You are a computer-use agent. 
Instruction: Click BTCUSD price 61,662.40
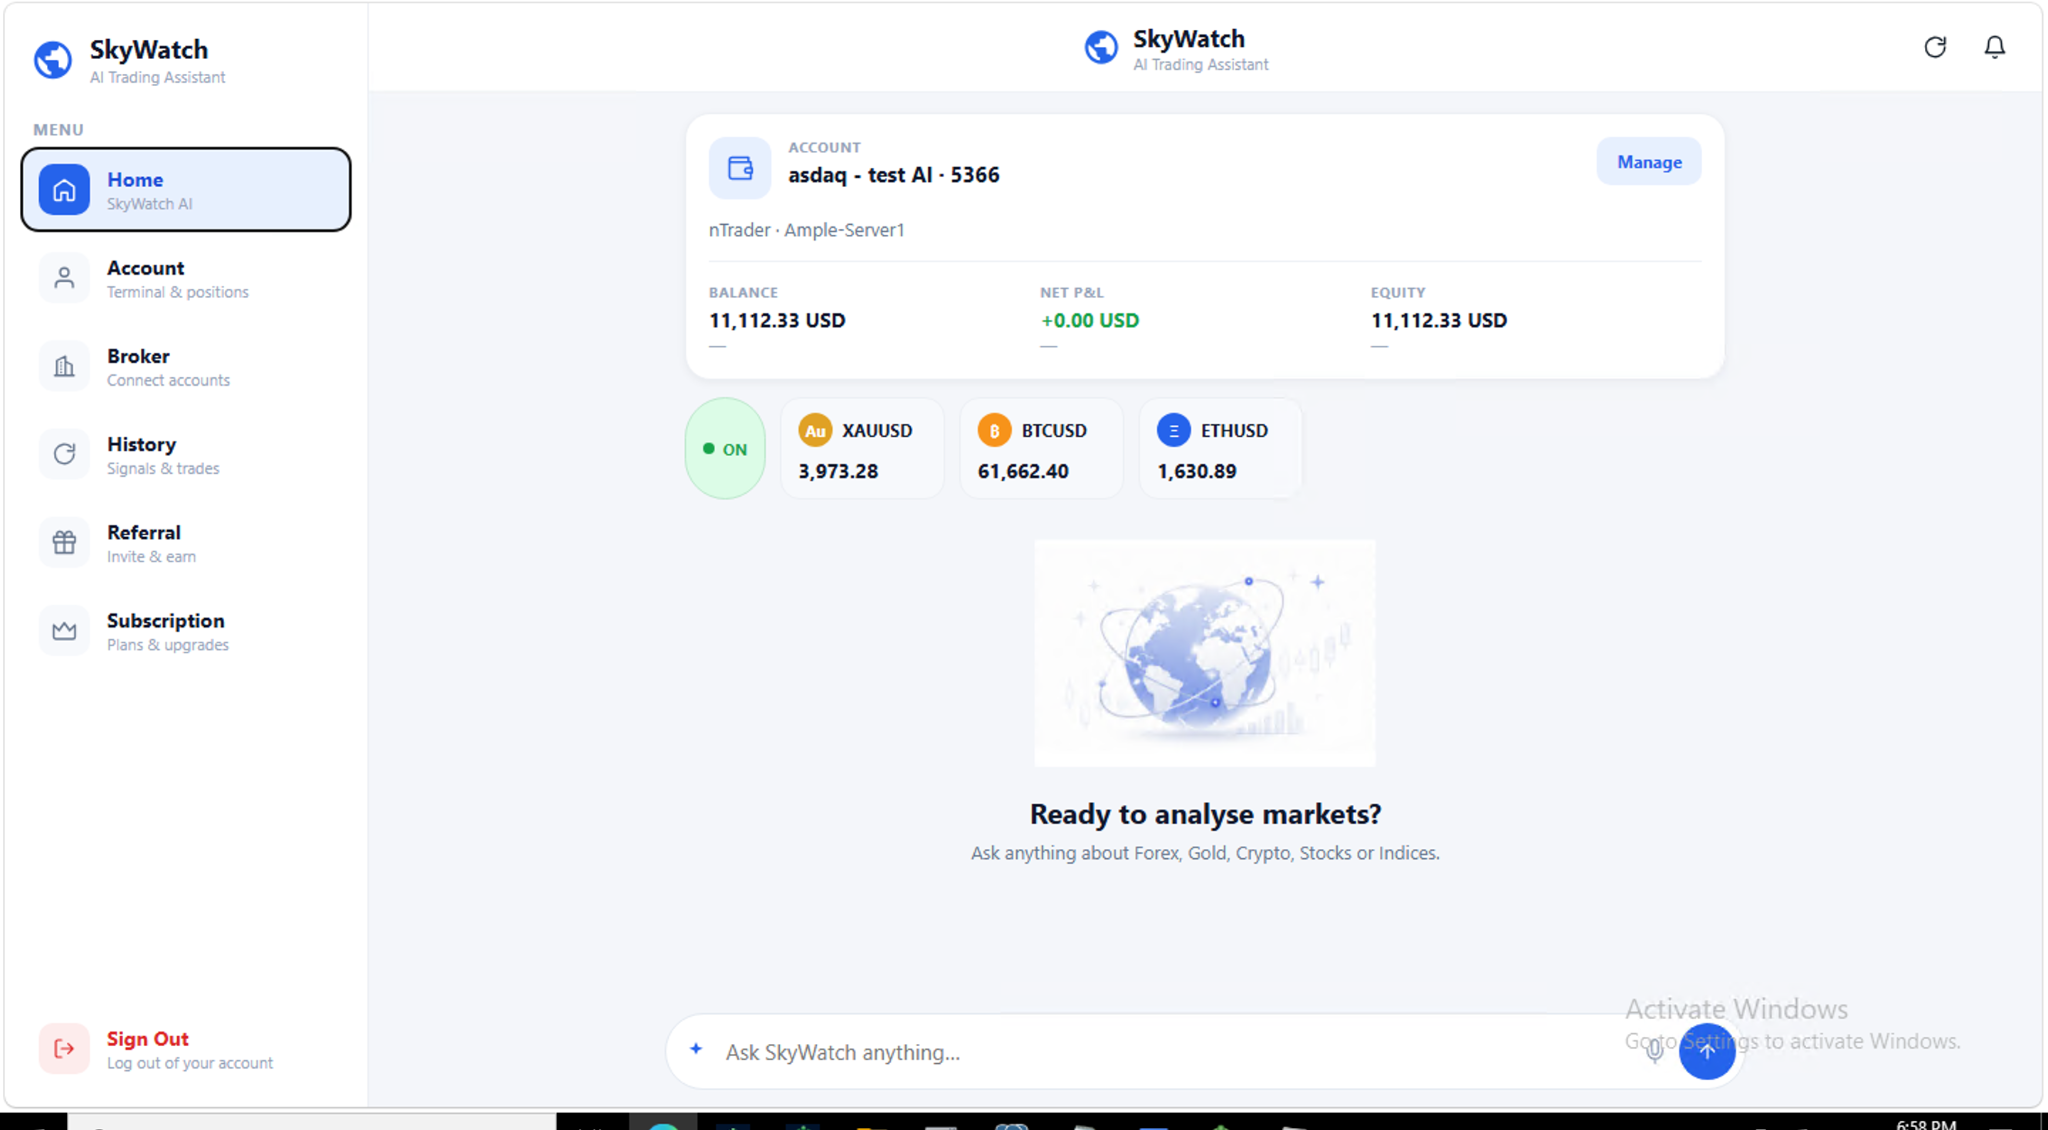click(x=1023, y=471)
